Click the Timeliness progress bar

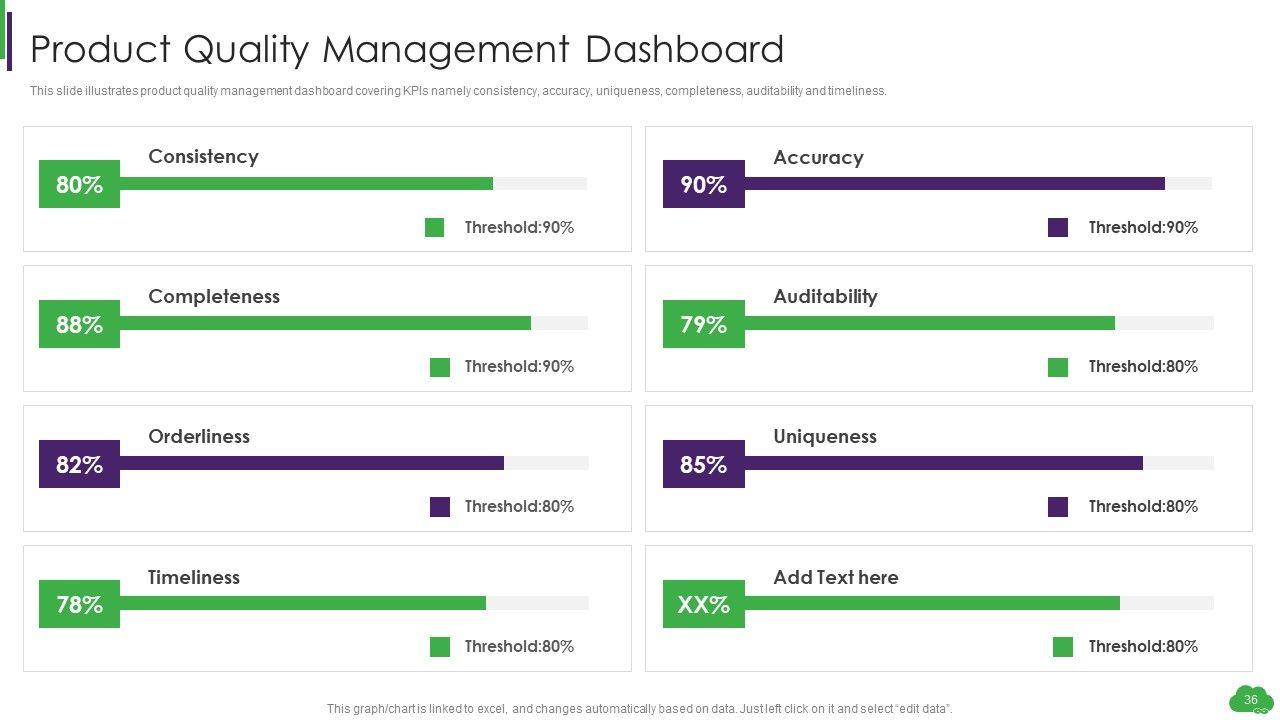[302, 603]
